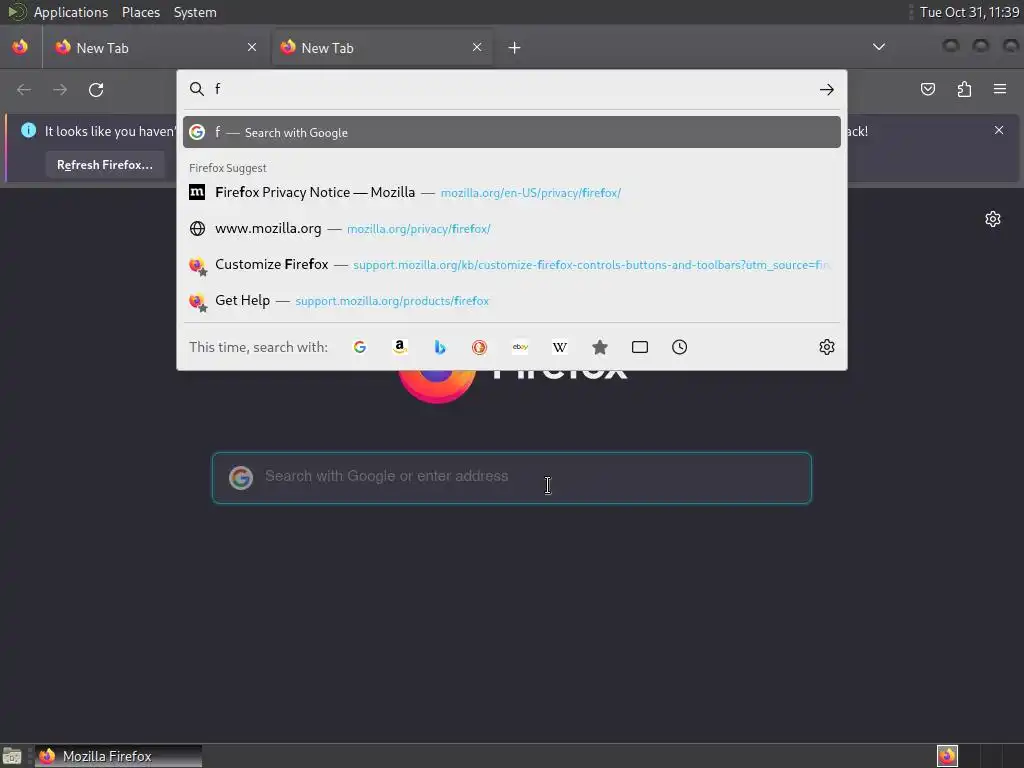
Task: Click the Firefox workspace thumbnail in bottom panel
Action: click(x=947, y=756)
